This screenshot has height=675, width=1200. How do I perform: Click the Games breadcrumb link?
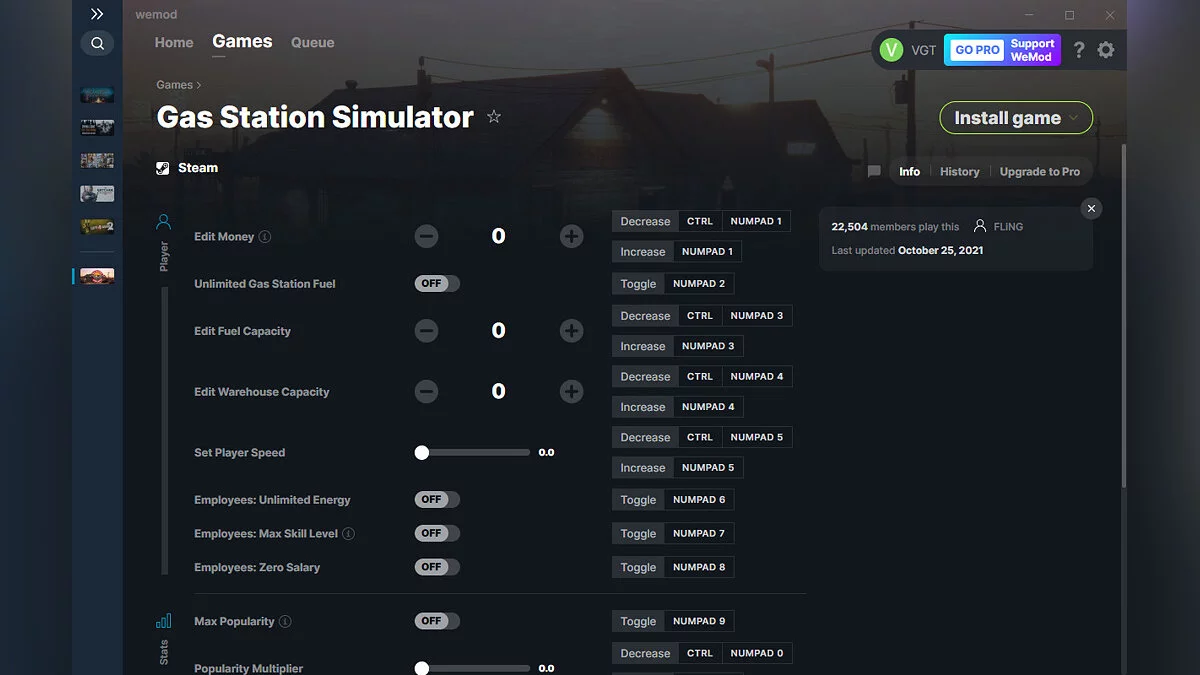175,85
